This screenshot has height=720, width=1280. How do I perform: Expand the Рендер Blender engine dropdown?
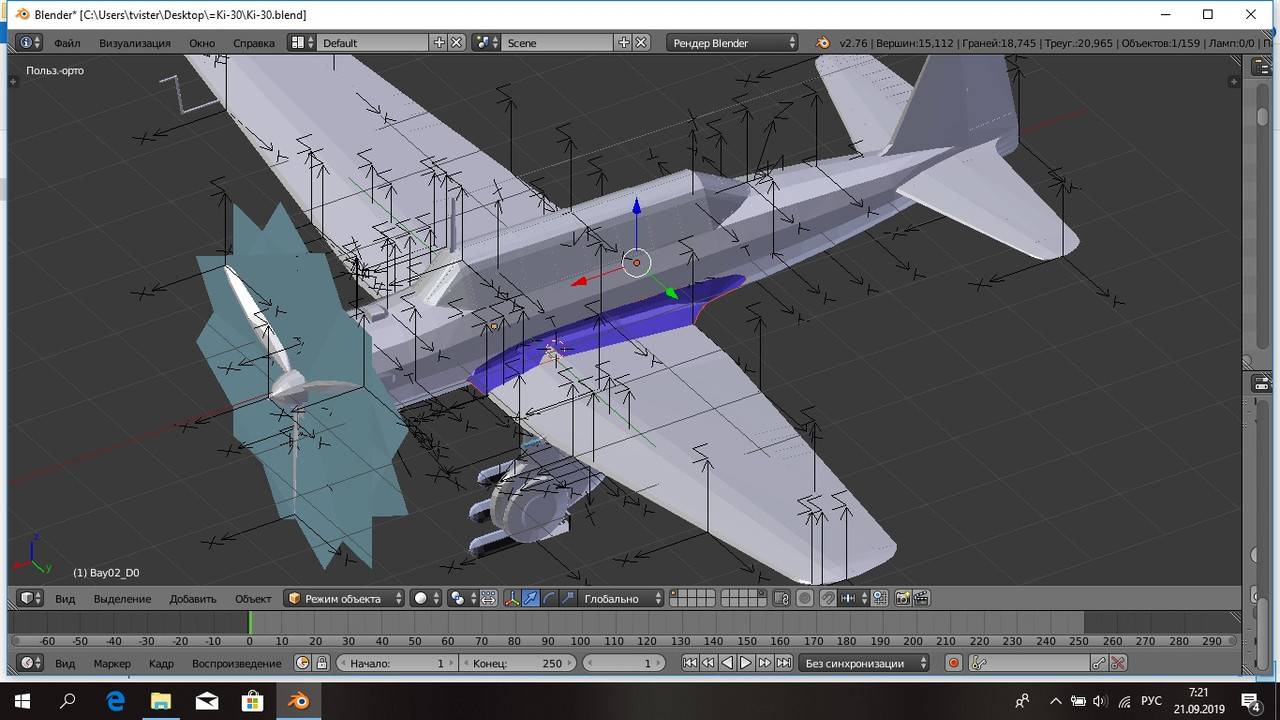[733, 43]
